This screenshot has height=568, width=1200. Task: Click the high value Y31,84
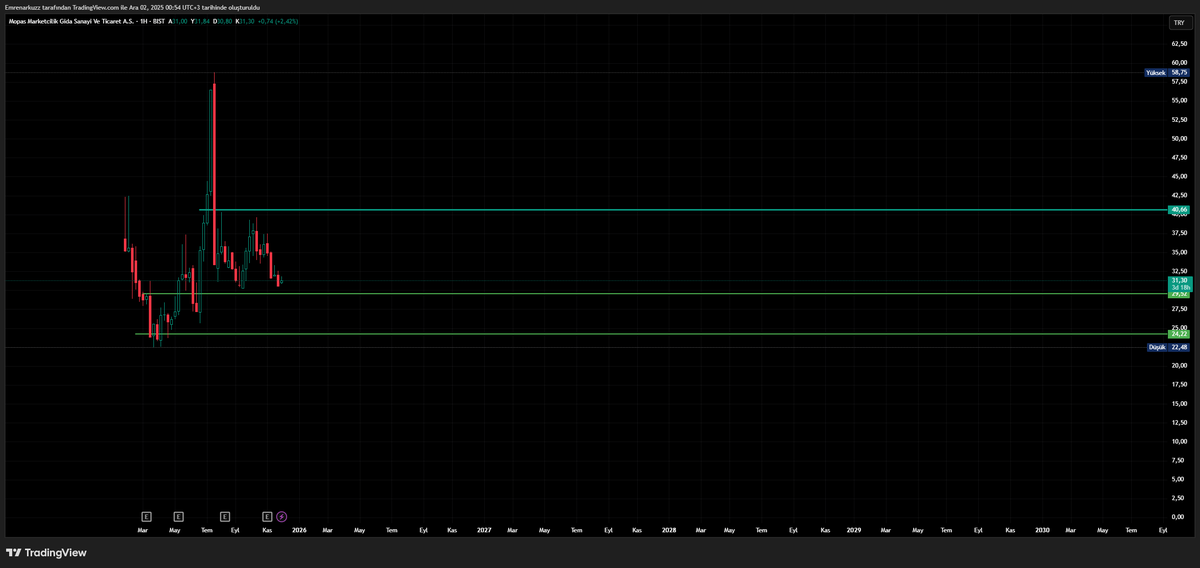[200, 20]
